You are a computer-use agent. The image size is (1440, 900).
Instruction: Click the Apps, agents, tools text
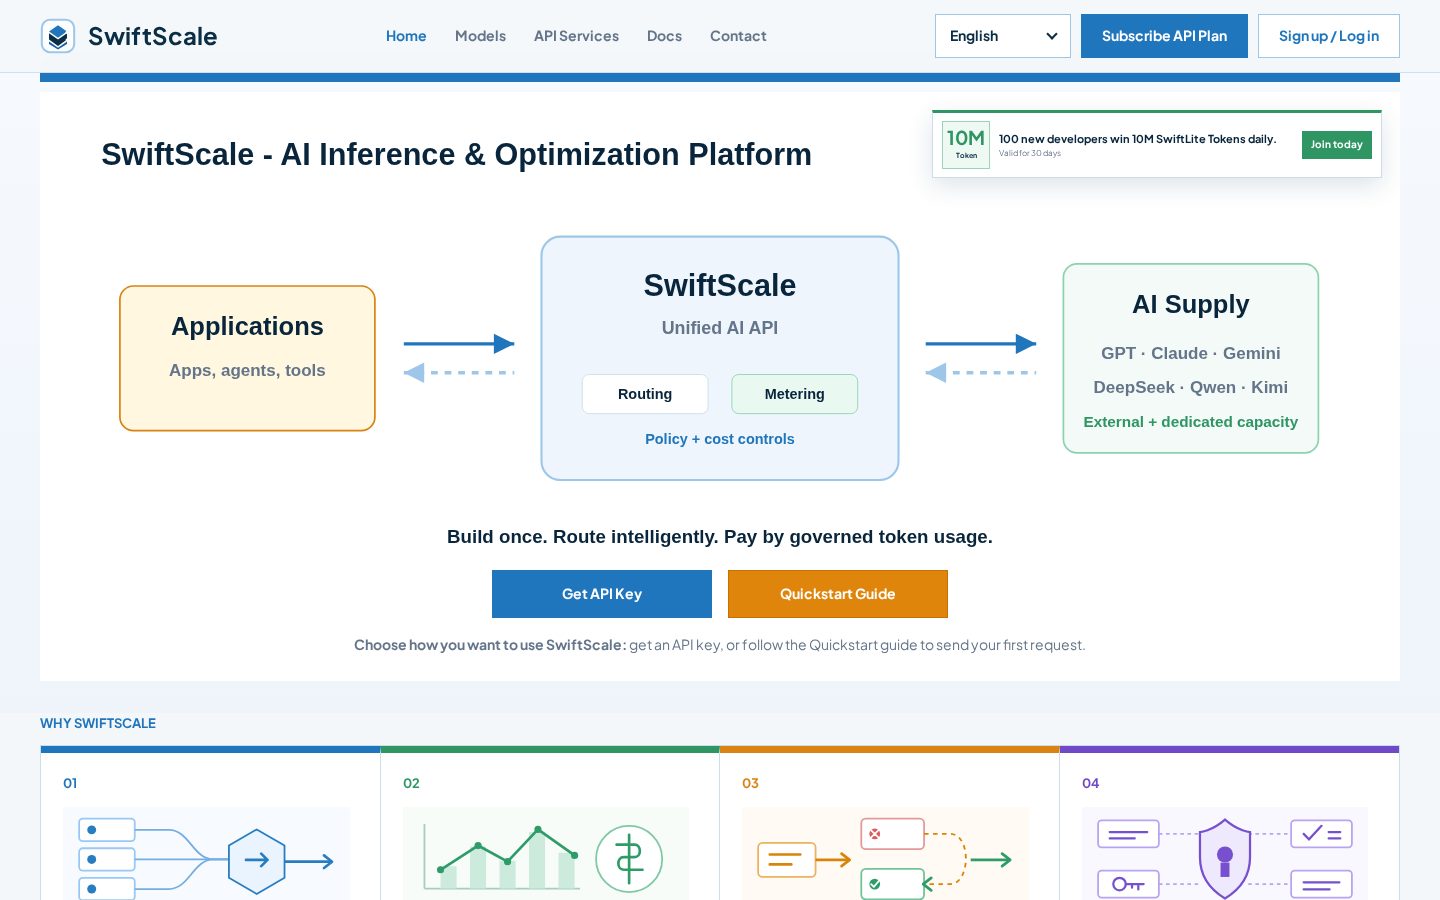tap(247, 370)
